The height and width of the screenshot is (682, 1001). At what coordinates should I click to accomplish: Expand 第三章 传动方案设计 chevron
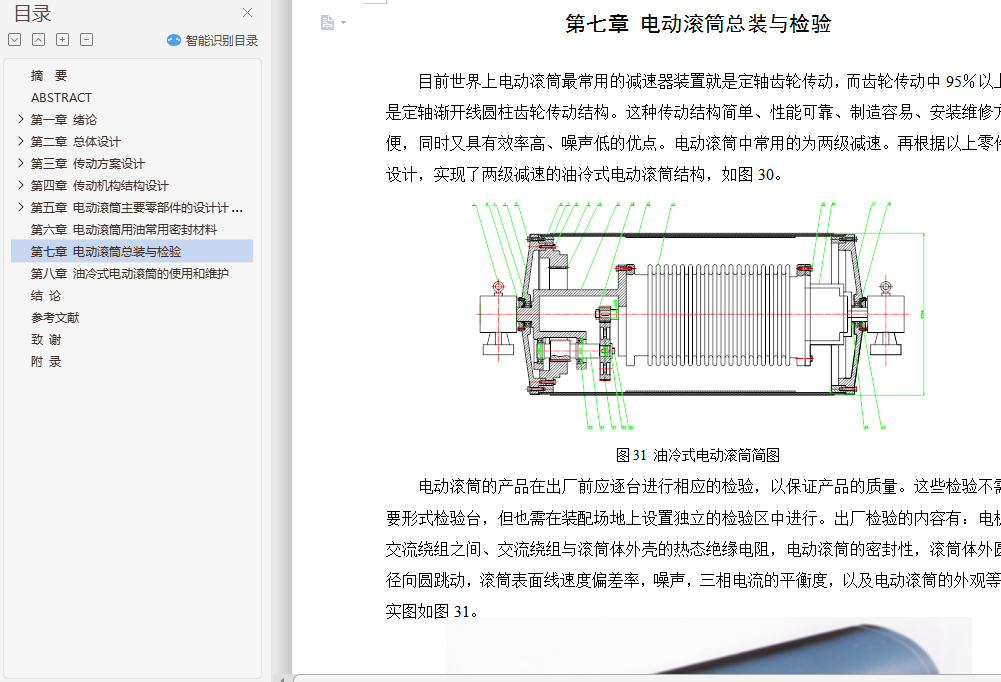(x=20, y=163)
